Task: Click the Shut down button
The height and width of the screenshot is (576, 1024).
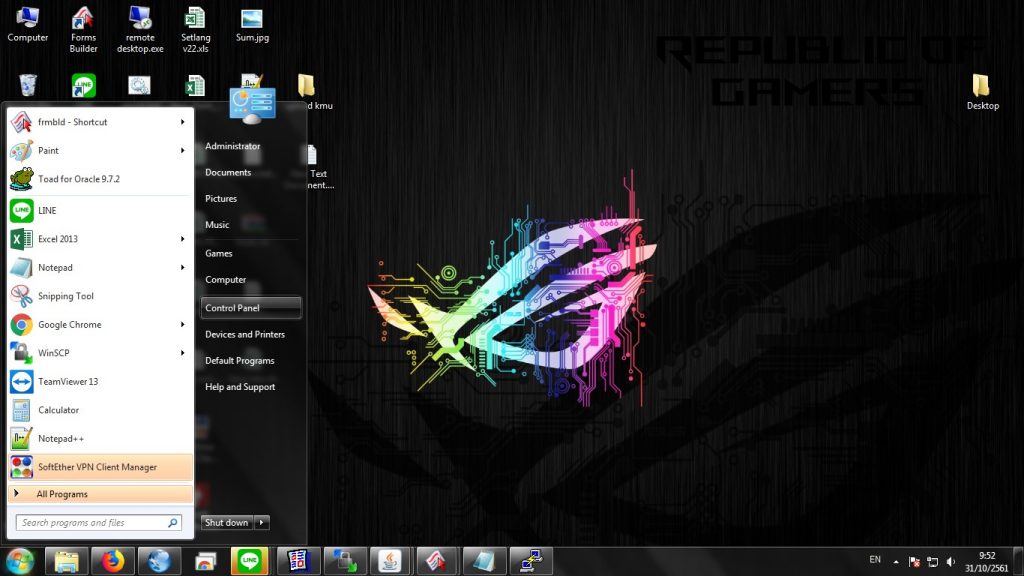Action: coord(227,522)
